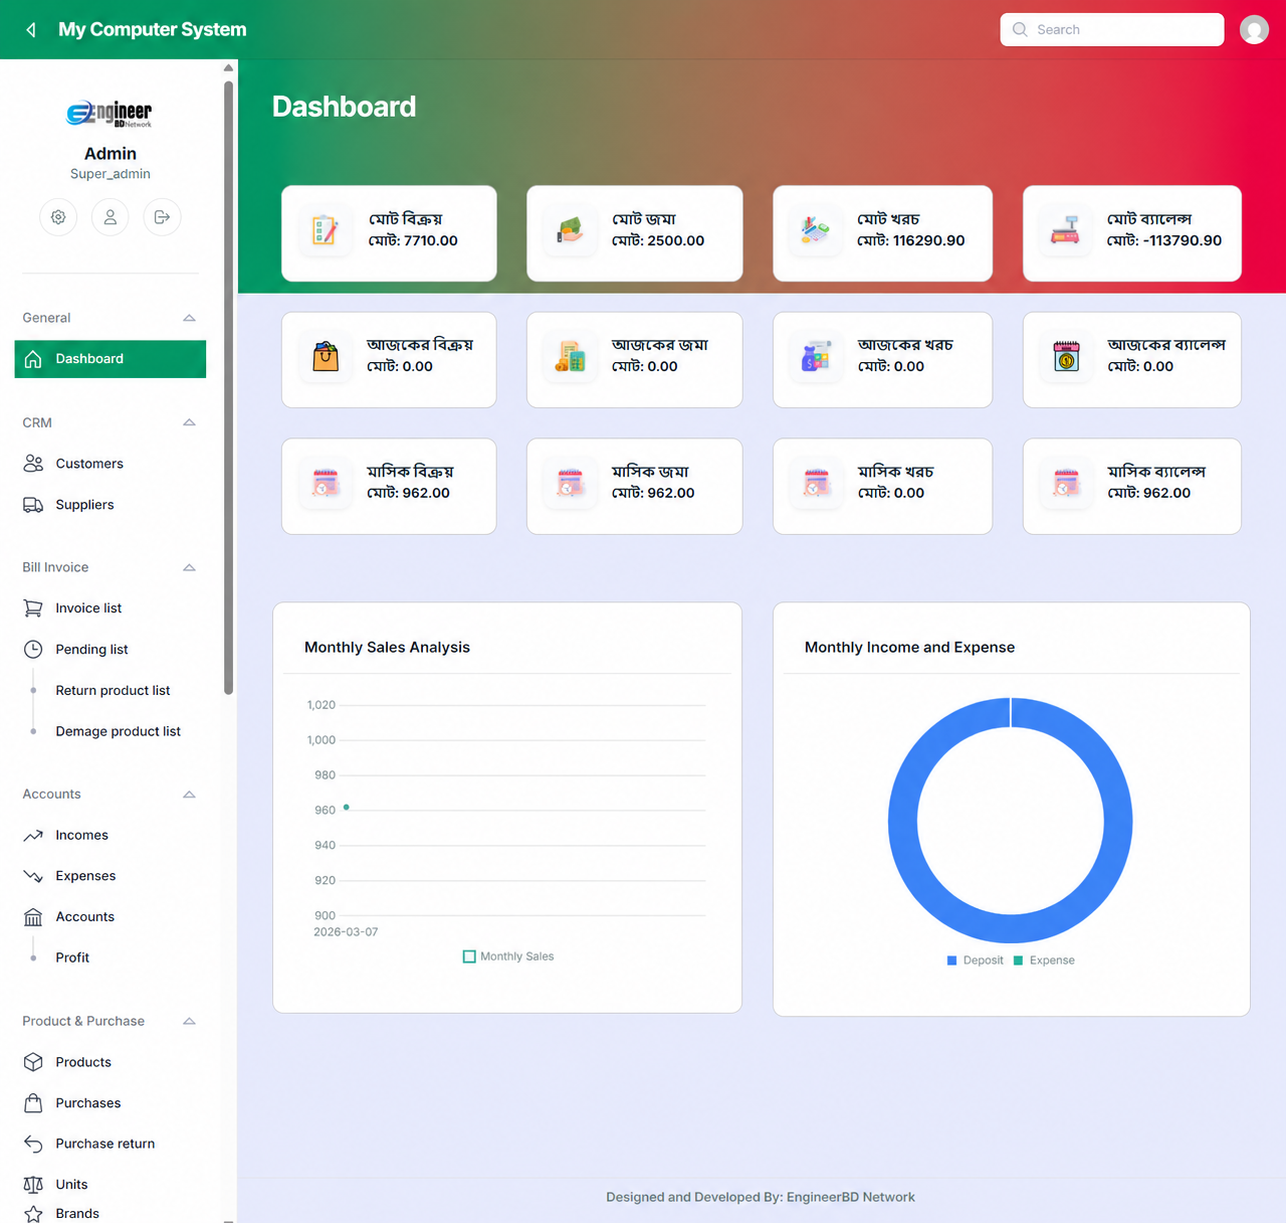Open the avatar icon in top bar
Viewport: 1286px width, 1223px height.
pyautogui.click(x=1254, y=30)
